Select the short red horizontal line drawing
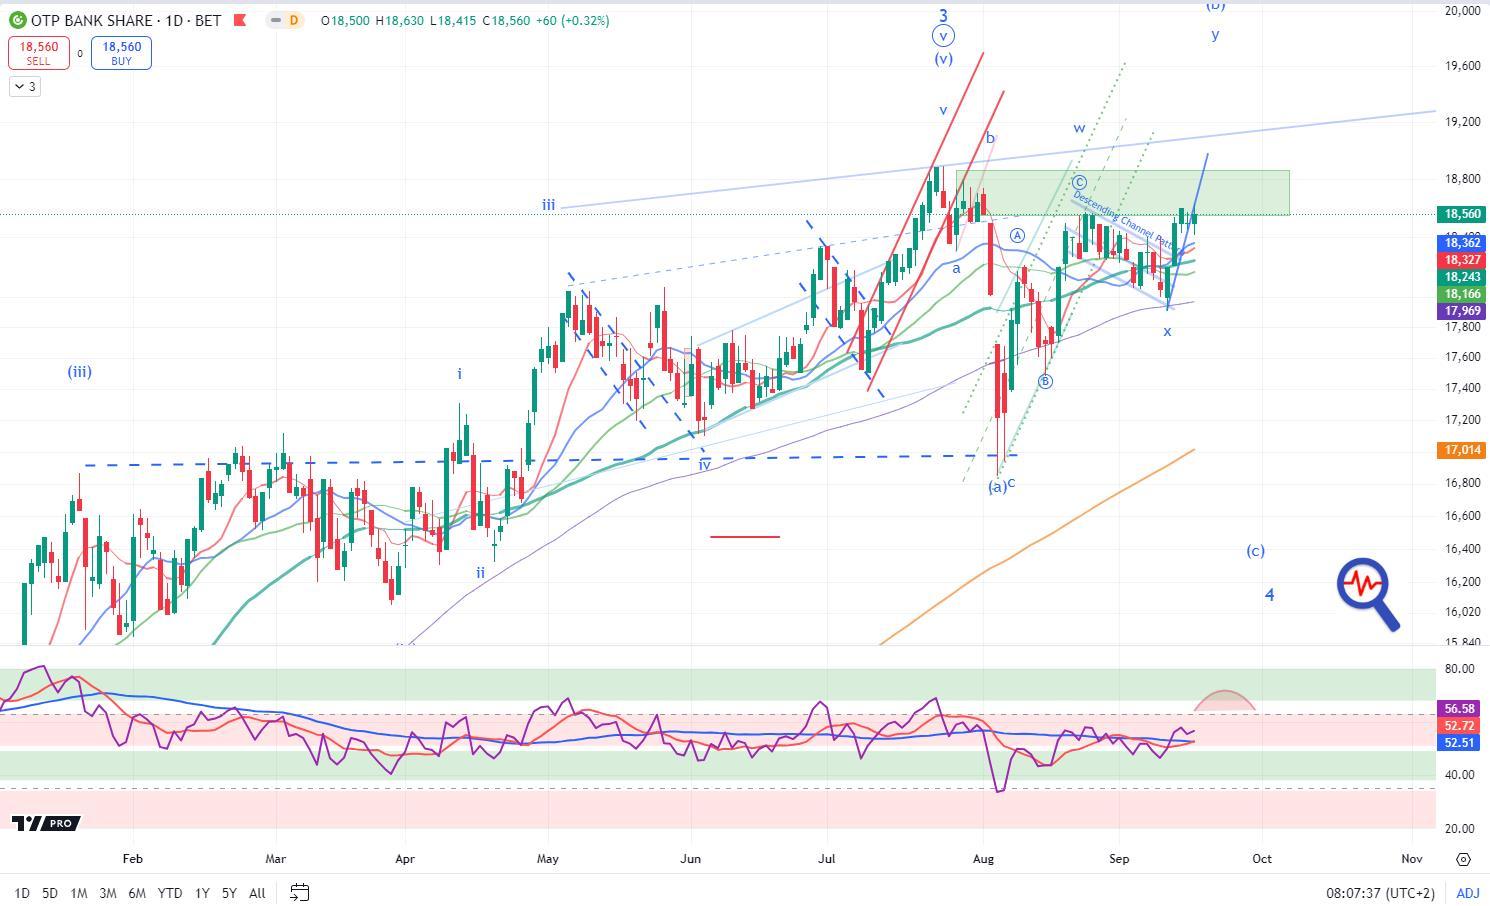 745,537
